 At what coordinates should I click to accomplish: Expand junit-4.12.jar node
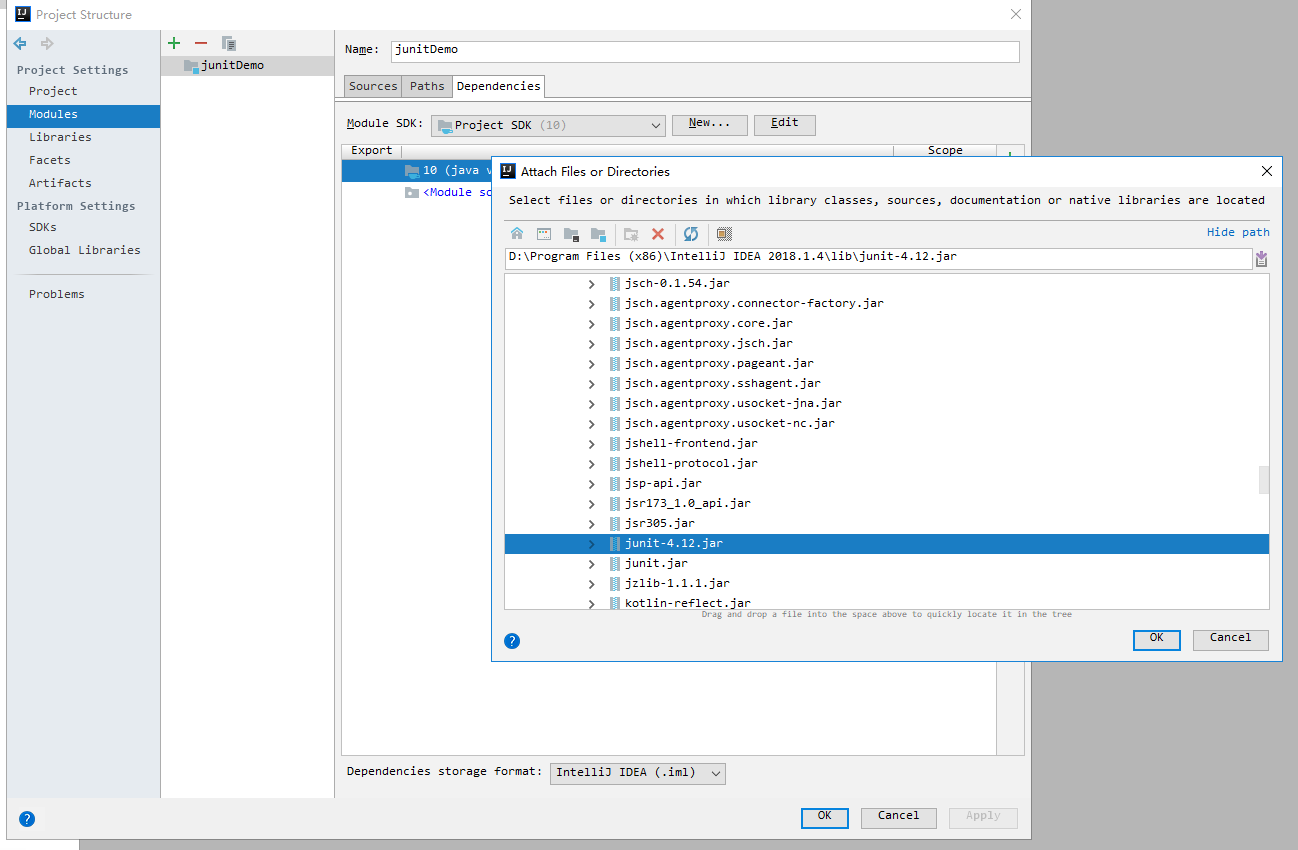pyautogui.click(x=591, y=544)
